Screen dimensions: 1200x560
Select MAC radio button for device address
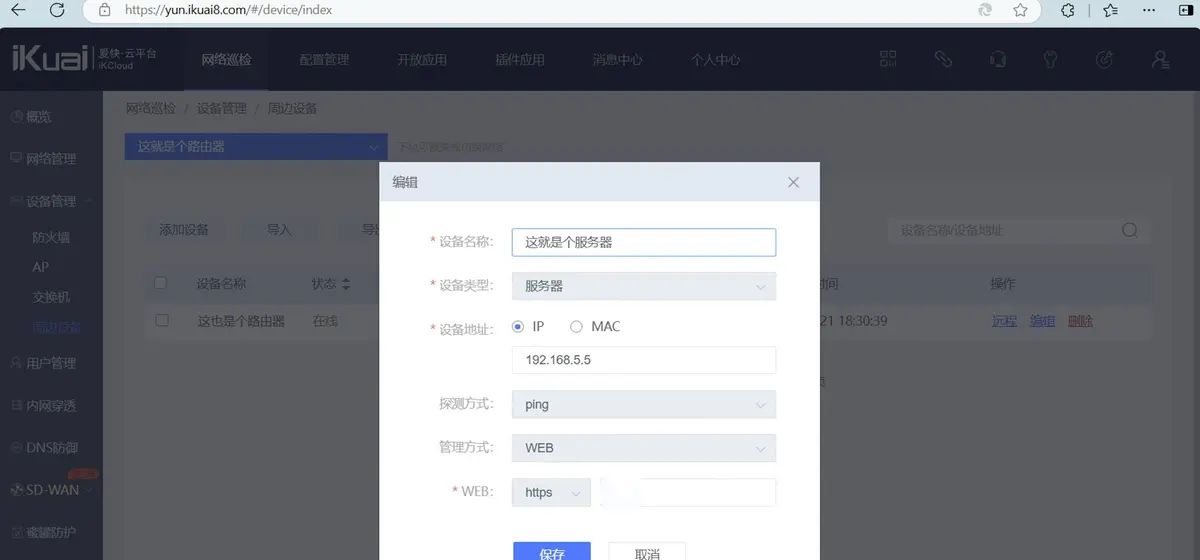click(576, 326)
